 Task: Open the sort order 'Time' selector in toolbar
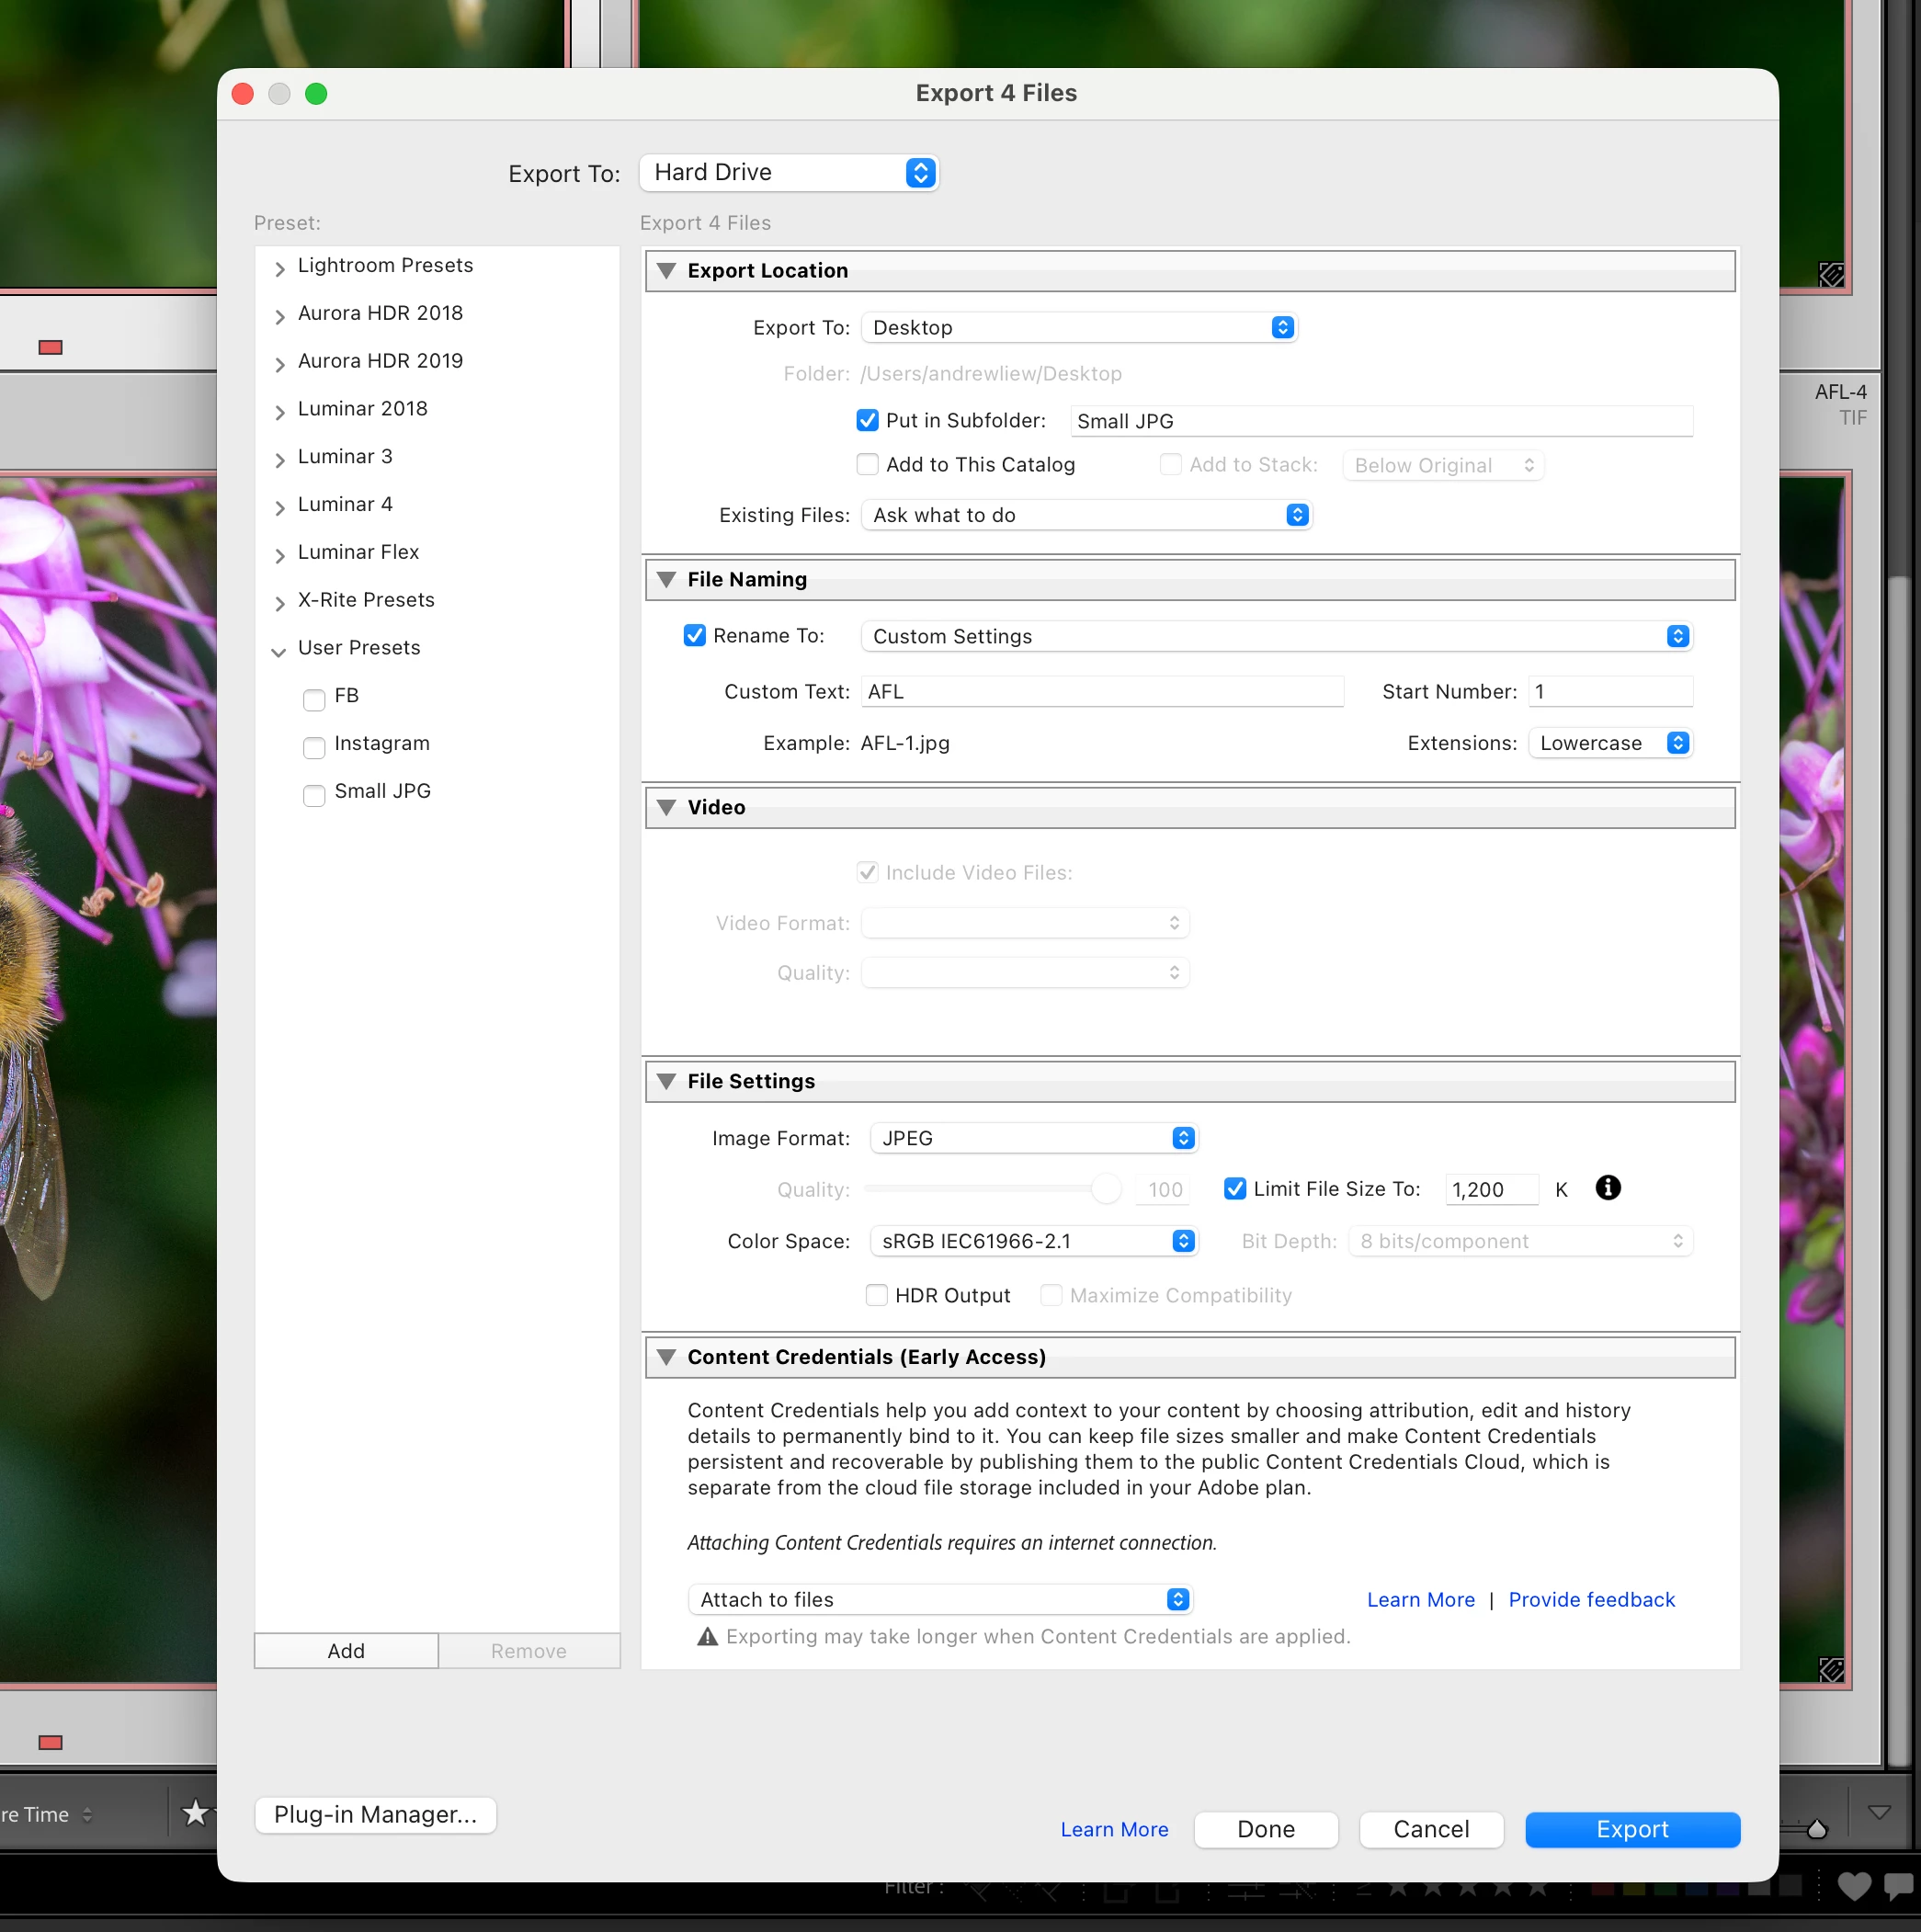[47, 1814]
